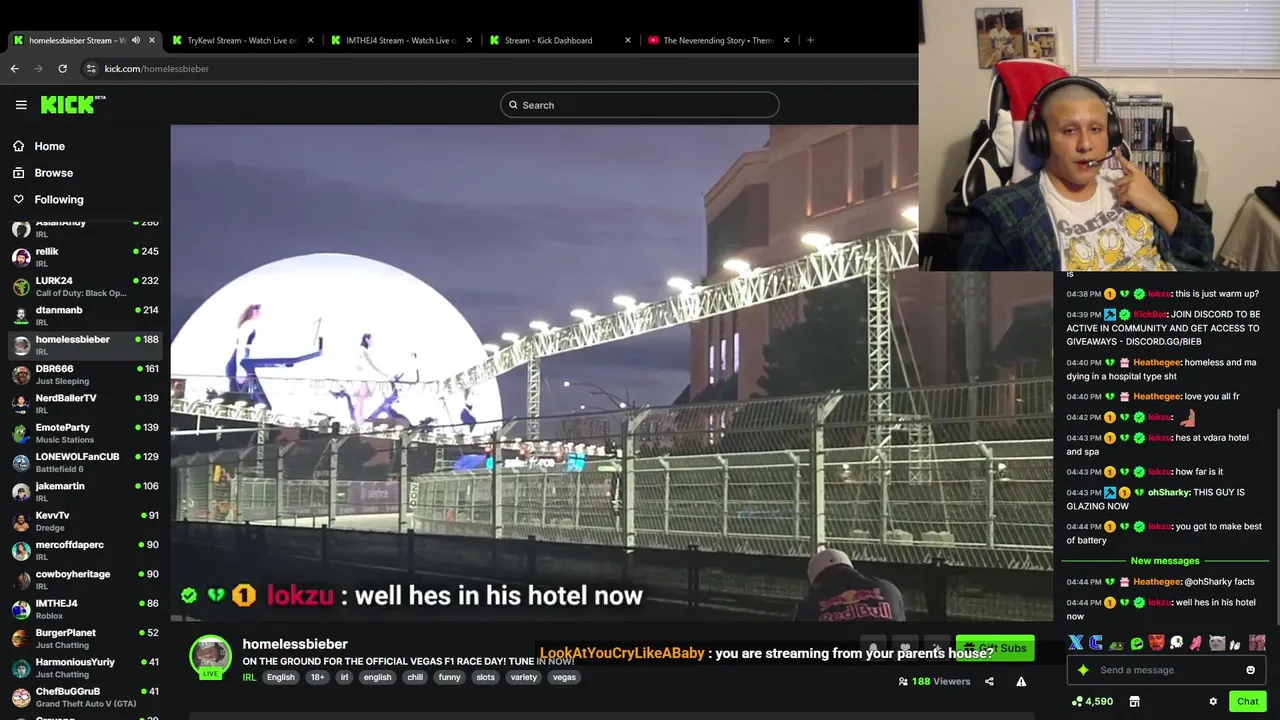This screenshot has width=1280, height=720.
Task: Reload the kick.com page
Action: tap(62, 69)
